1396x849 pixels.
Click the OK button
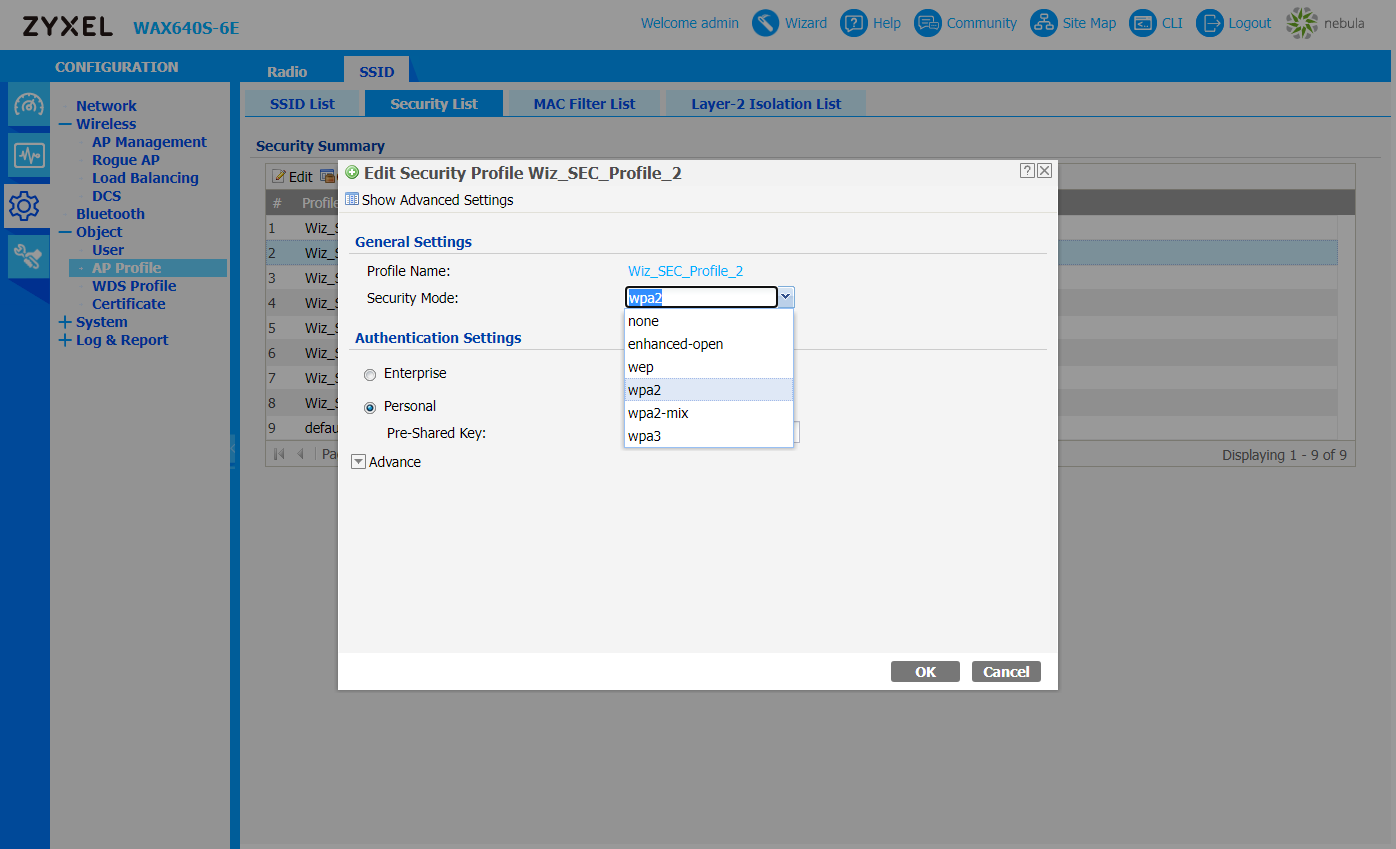tap(925, 672)
